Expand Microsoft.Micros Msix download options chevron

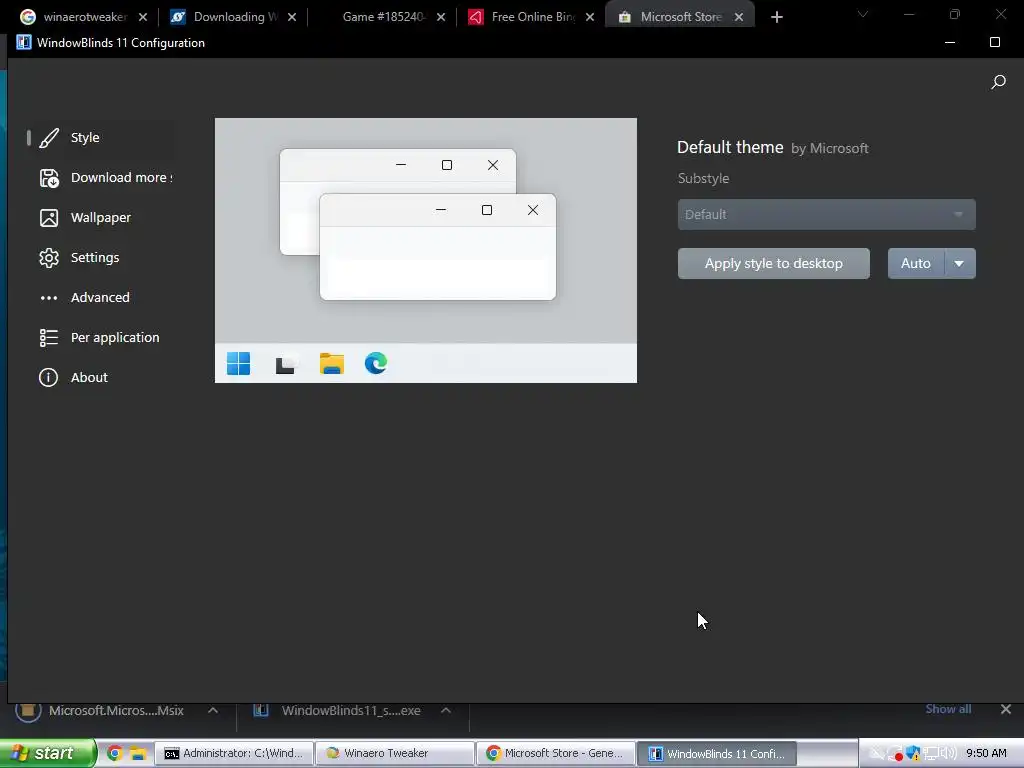point(213,711)
